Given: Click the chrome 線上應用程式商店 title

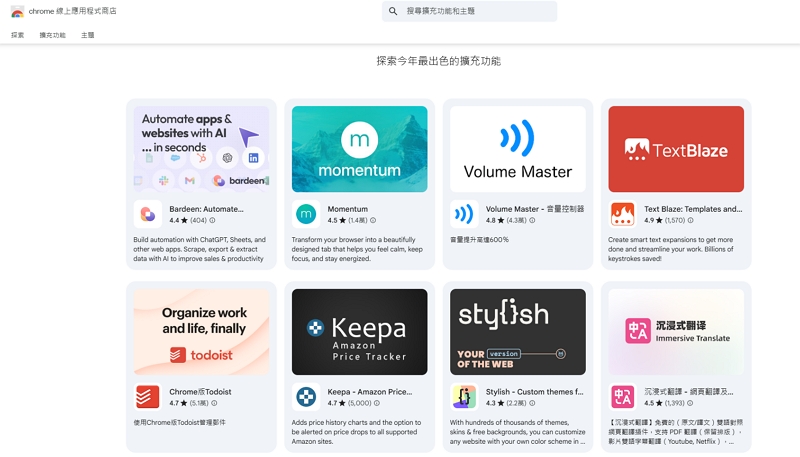Looking at the screenshot, I should tap(72, 11).
